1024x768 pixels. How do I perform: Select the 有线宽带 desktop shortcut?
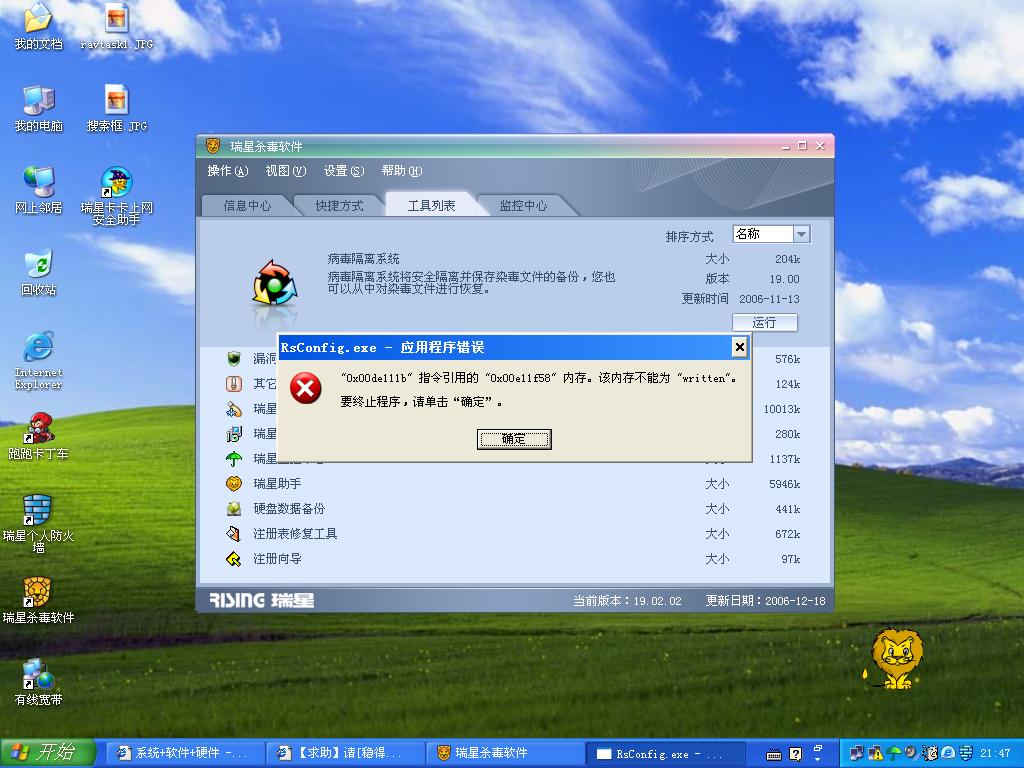click(38, 682)
